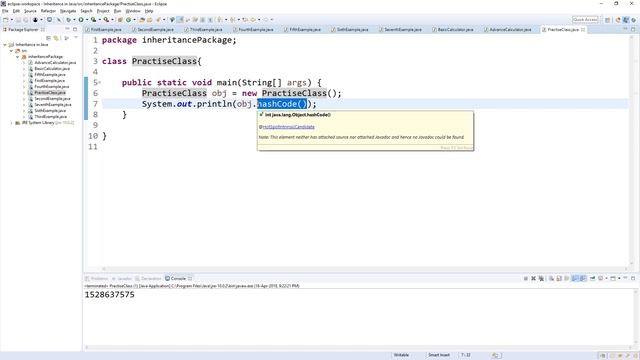
Task: Click the Debug bug icon in toolbar
Action: click(68, 20)
